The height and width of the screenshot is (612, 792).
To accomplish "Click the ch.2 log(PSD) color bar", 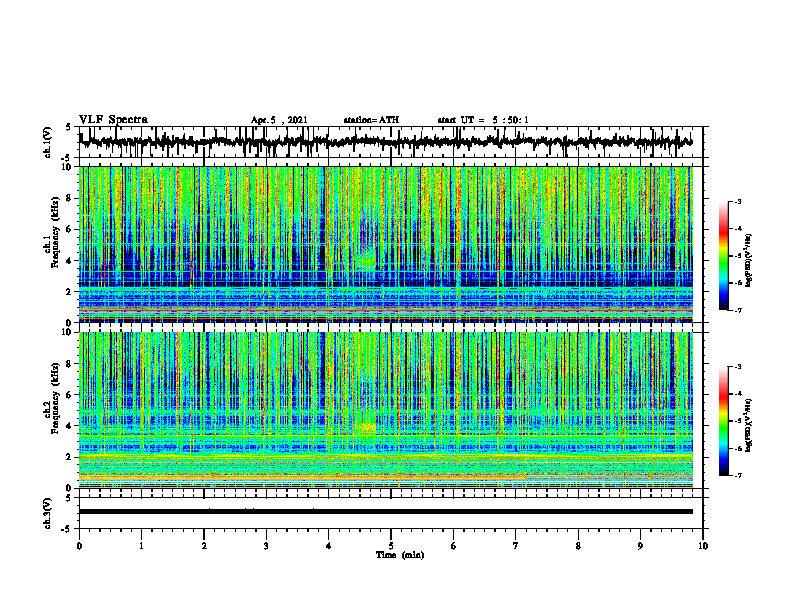I will click(724, 421).
